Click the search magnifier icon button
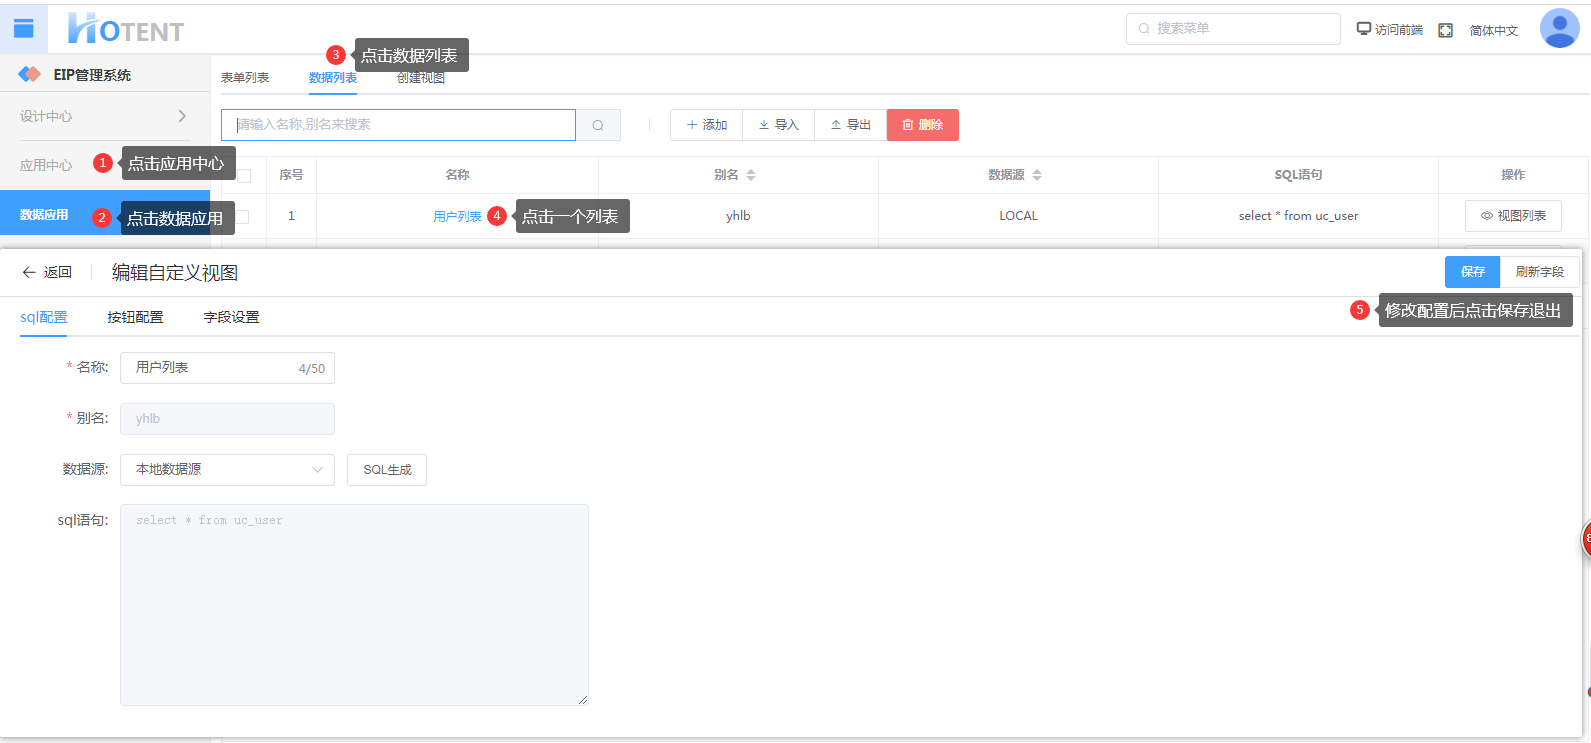1591x743 pixels. tap(598, 125)
